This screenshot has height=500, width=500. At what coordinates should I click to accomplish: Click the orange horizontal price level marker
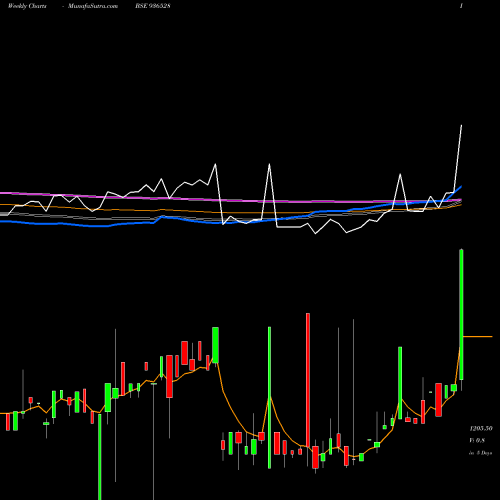point(478,337)
